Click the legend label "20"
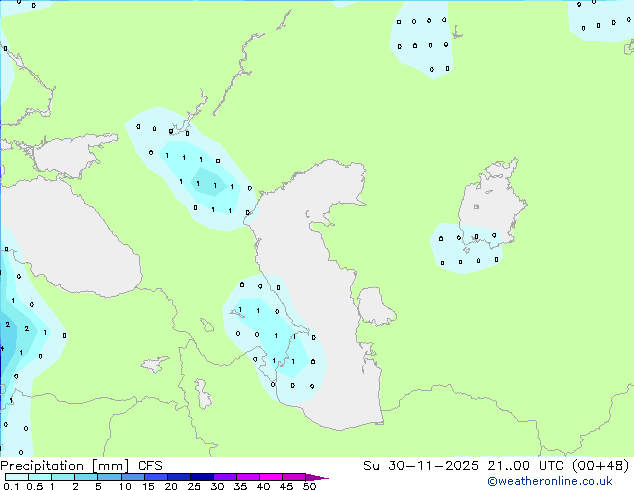The image size is (634, 490). pos(171,486)
